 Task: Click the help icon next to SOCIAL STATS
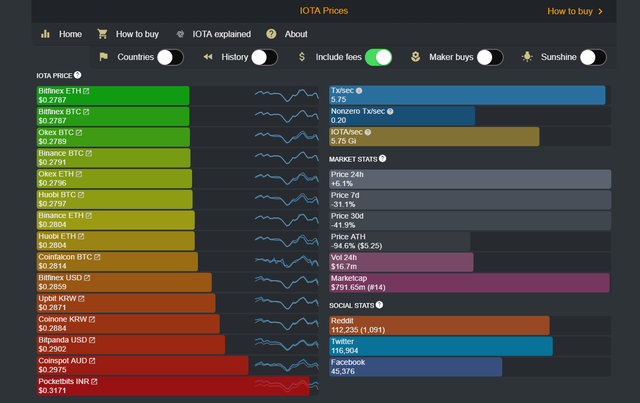coord(379,305)
